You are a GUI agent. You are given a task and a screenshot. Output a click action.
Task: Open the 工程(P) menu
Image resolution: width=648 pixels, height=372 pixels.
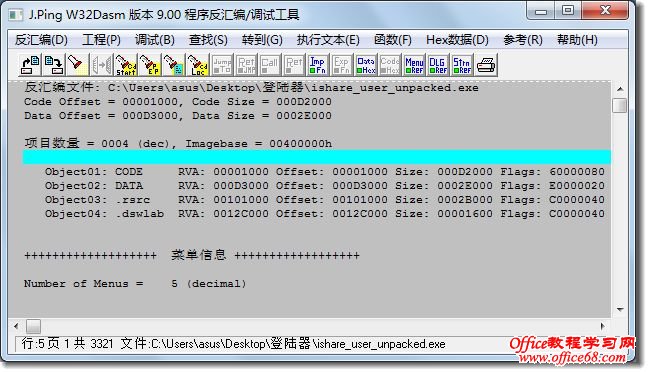101,40
